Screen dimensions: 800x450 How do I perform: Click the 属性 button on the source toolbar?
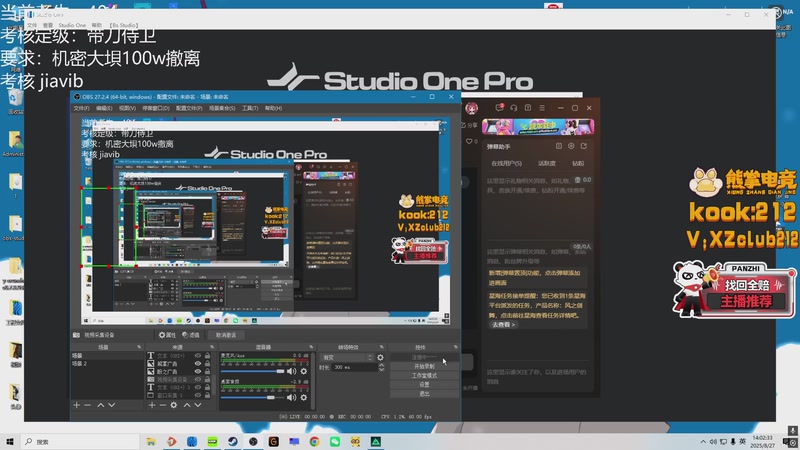167,335
